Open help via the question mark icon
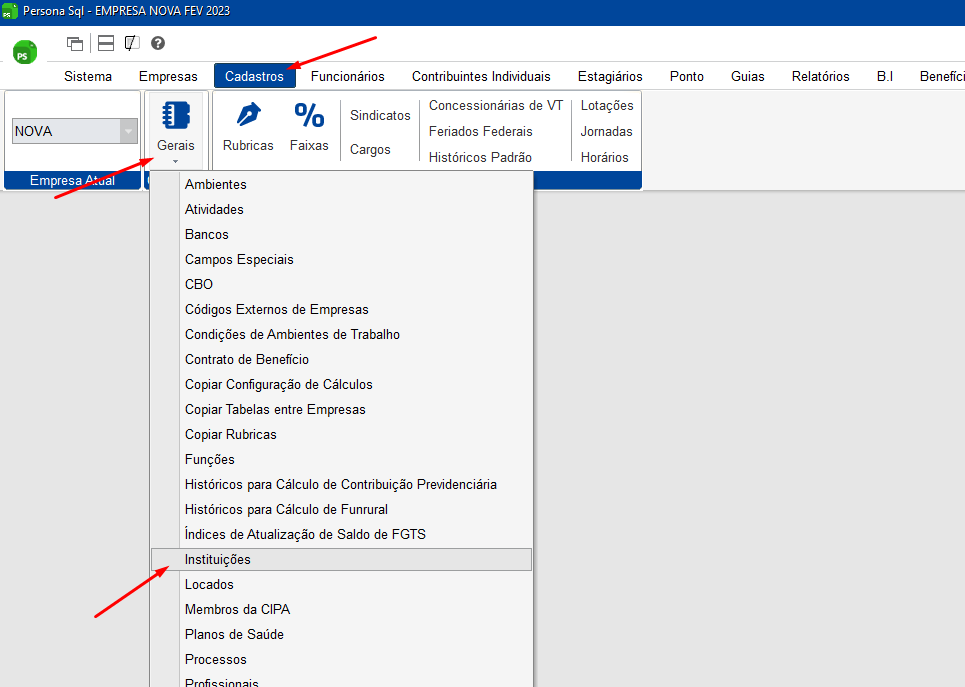This screenshot has width=965, height=687. point(158,43)
